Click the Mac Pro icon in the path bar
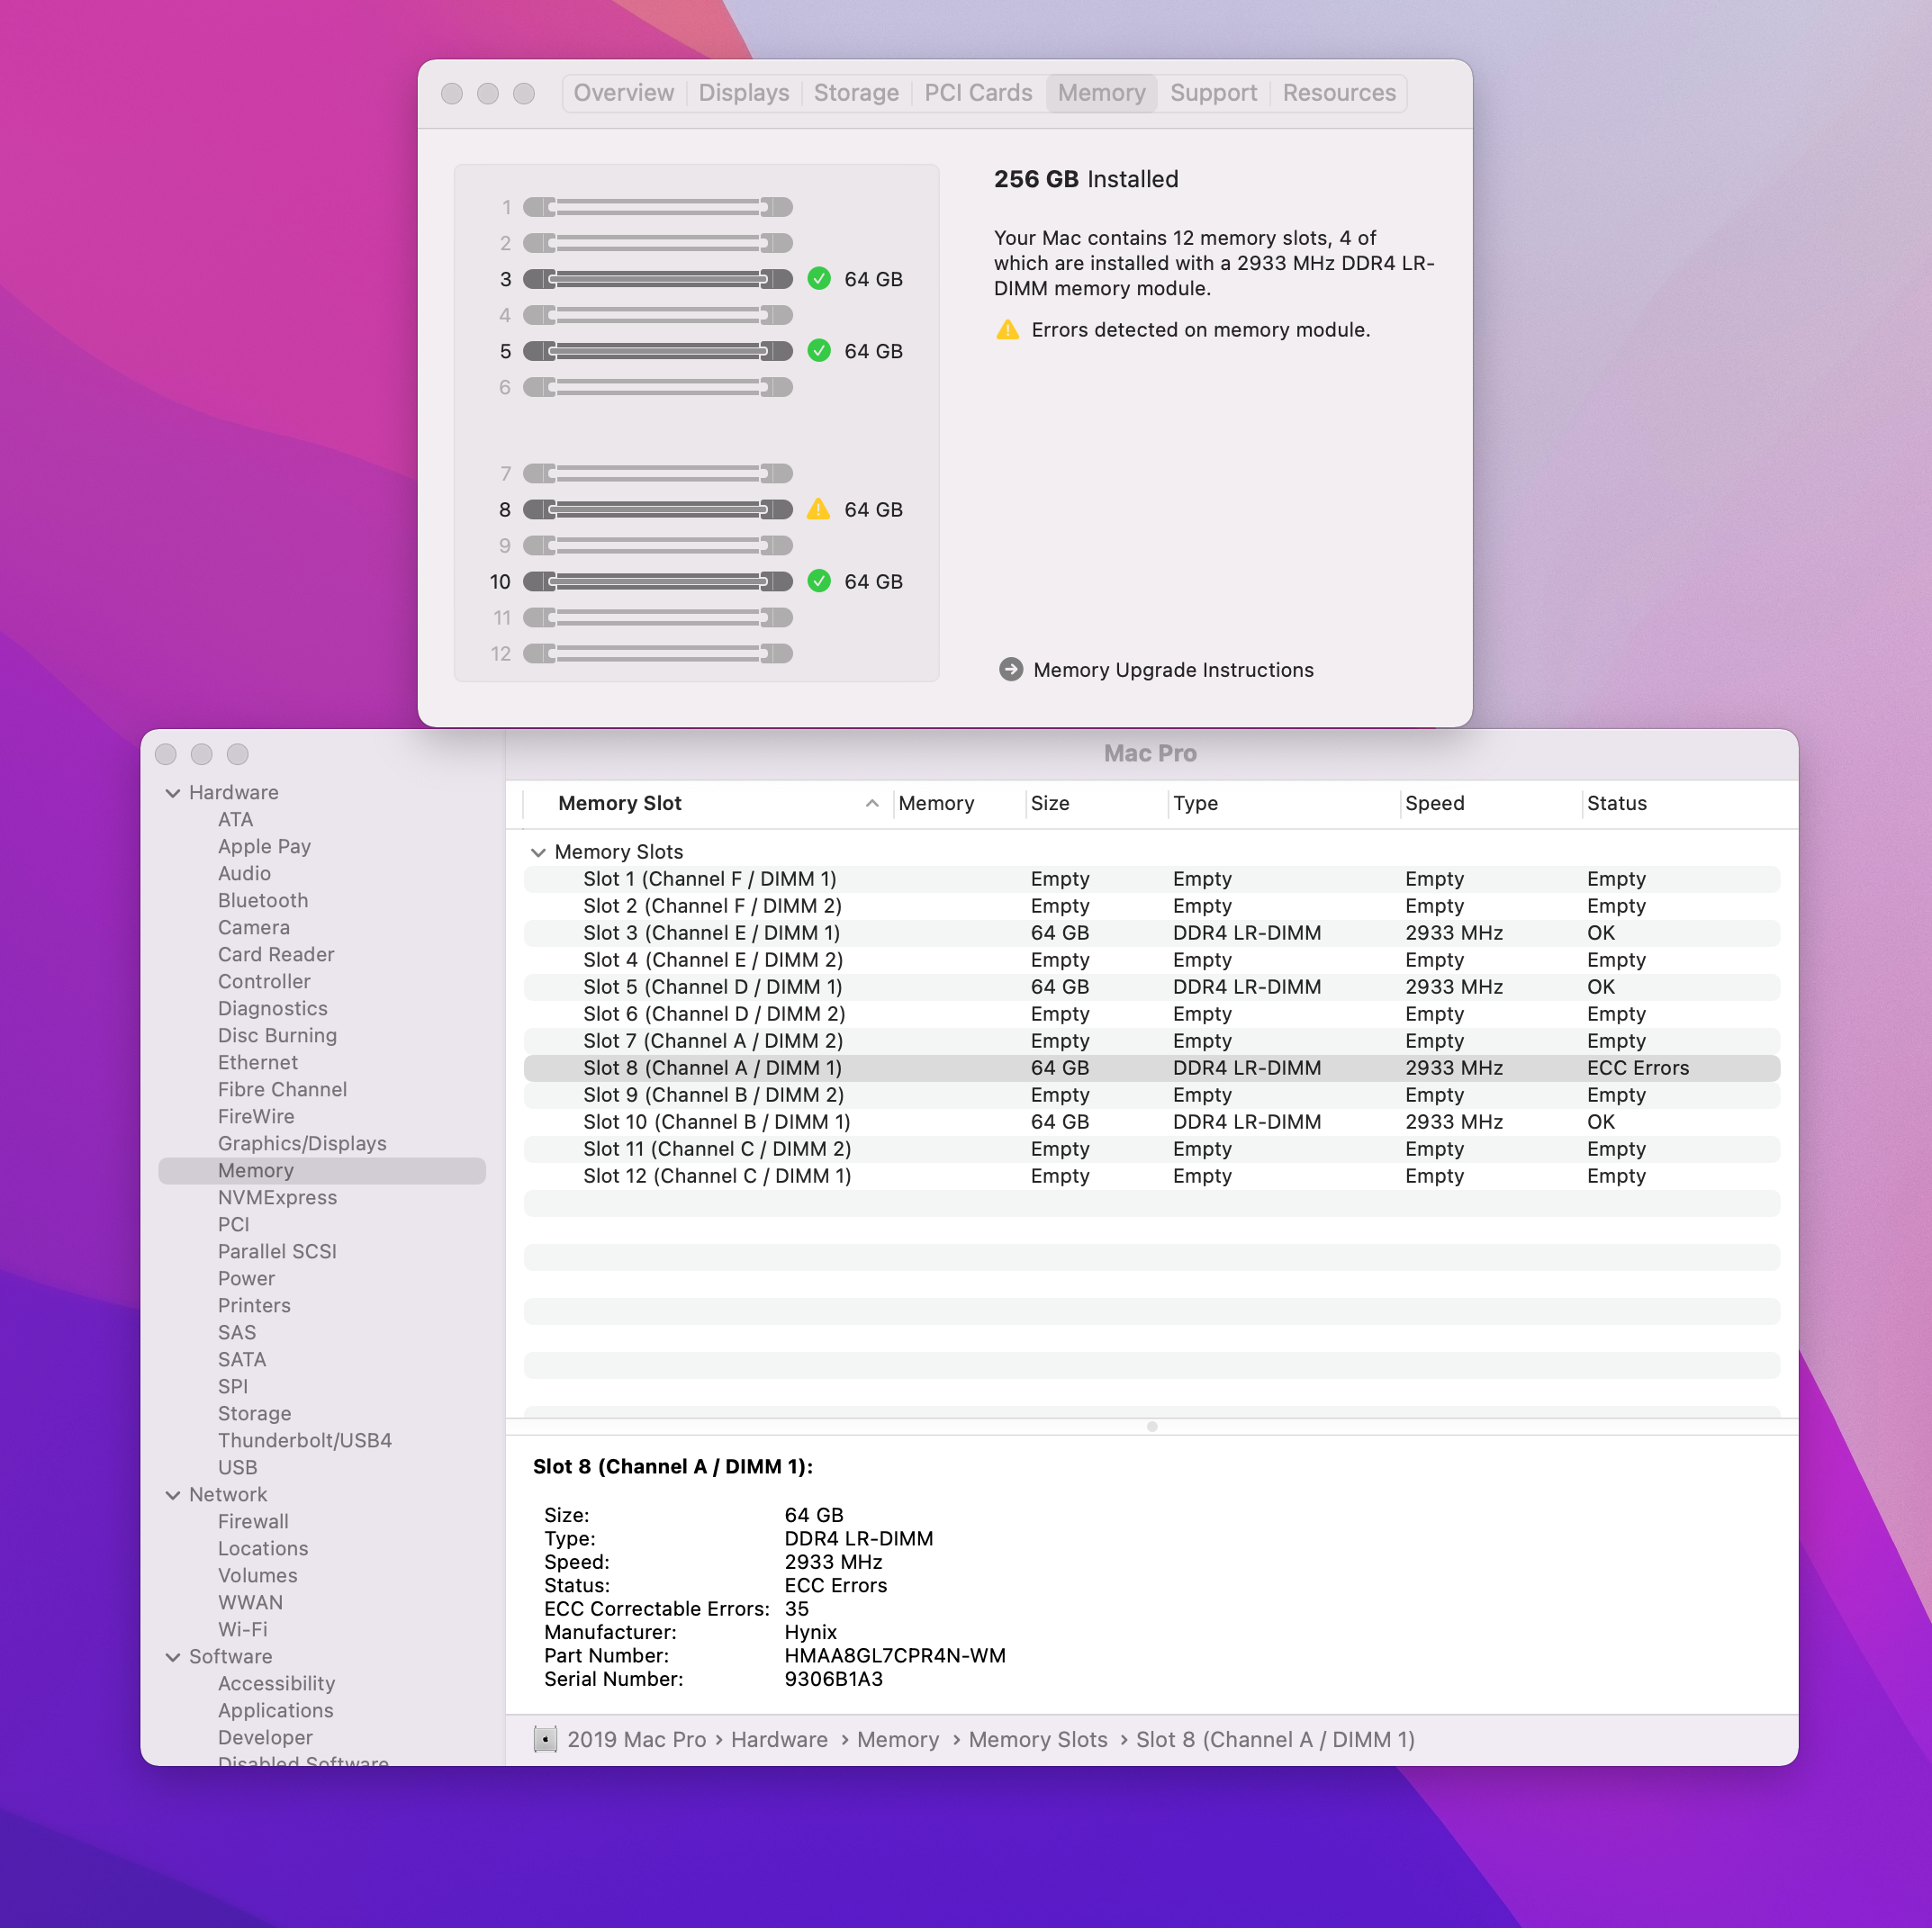Viewport: 1932px width, 1928px height. [545, 1740]
